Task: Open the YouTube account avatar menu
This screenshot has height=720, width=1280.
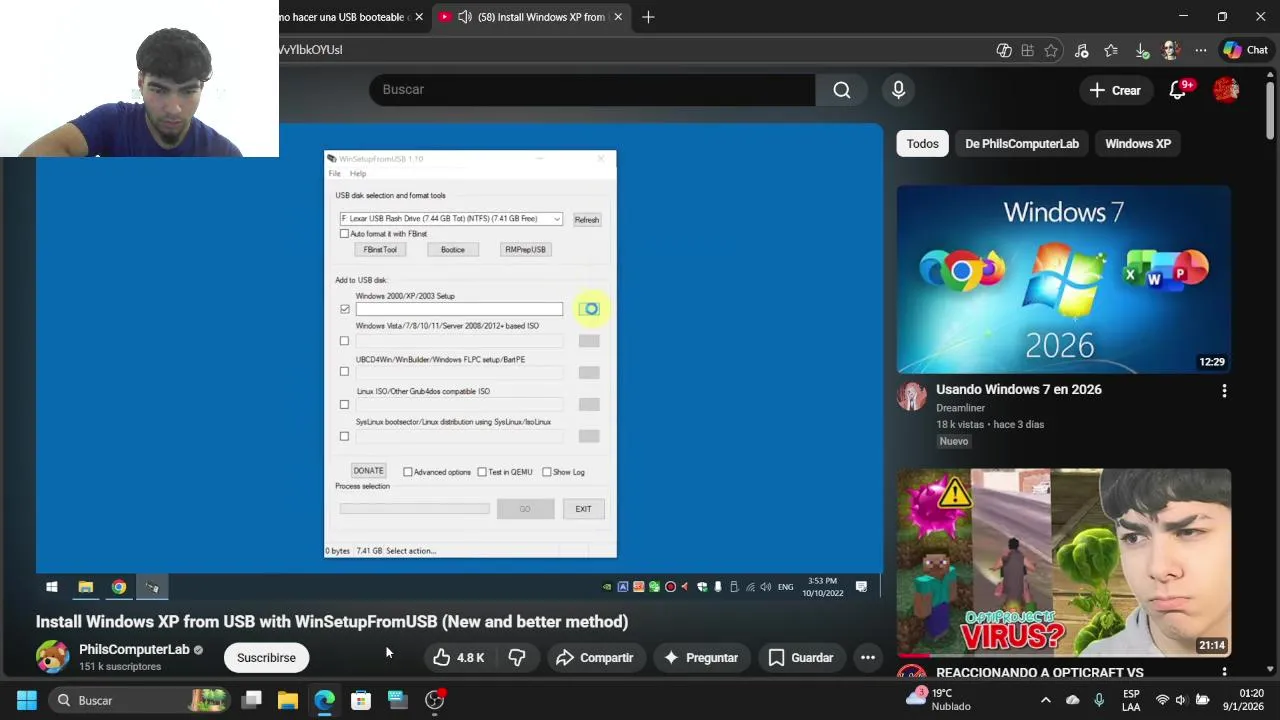Action: pyautogui.click(x=1226, y=90)
